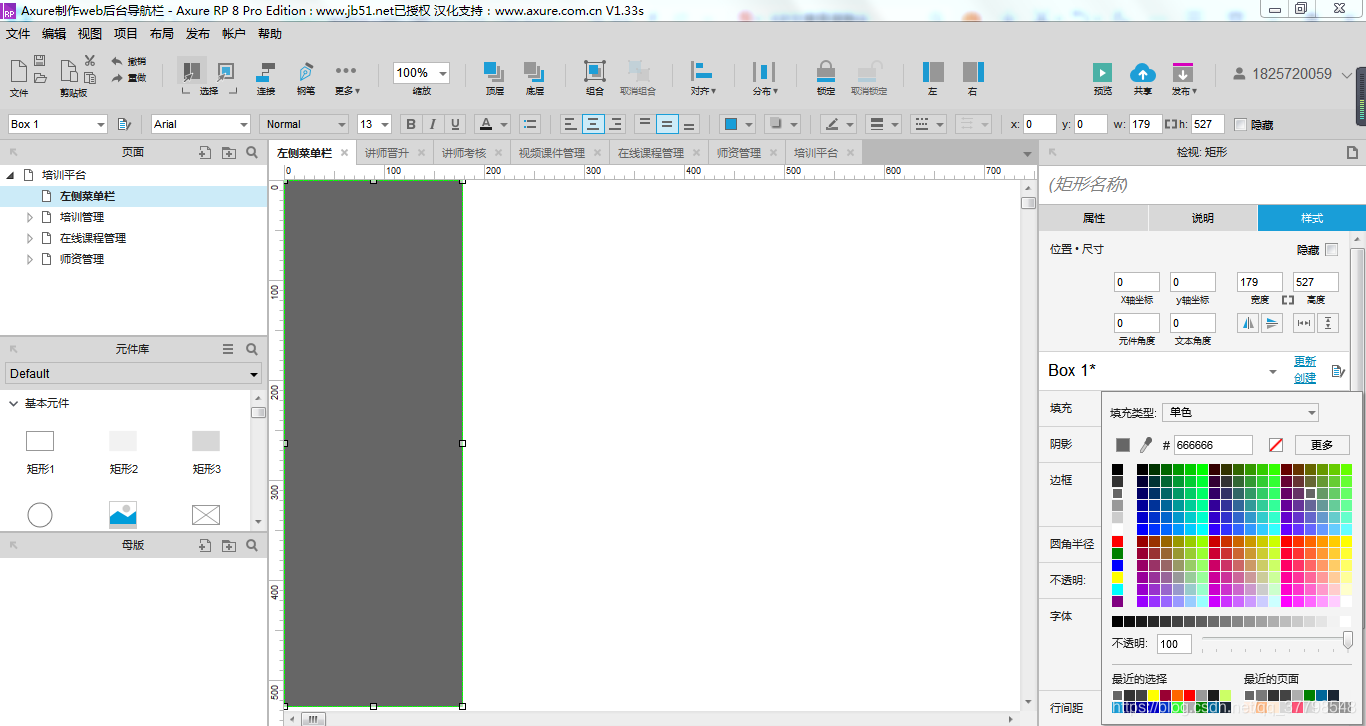The image size is (1366, 726).
Task: Toggle align text center
Action: pos(593,124)
